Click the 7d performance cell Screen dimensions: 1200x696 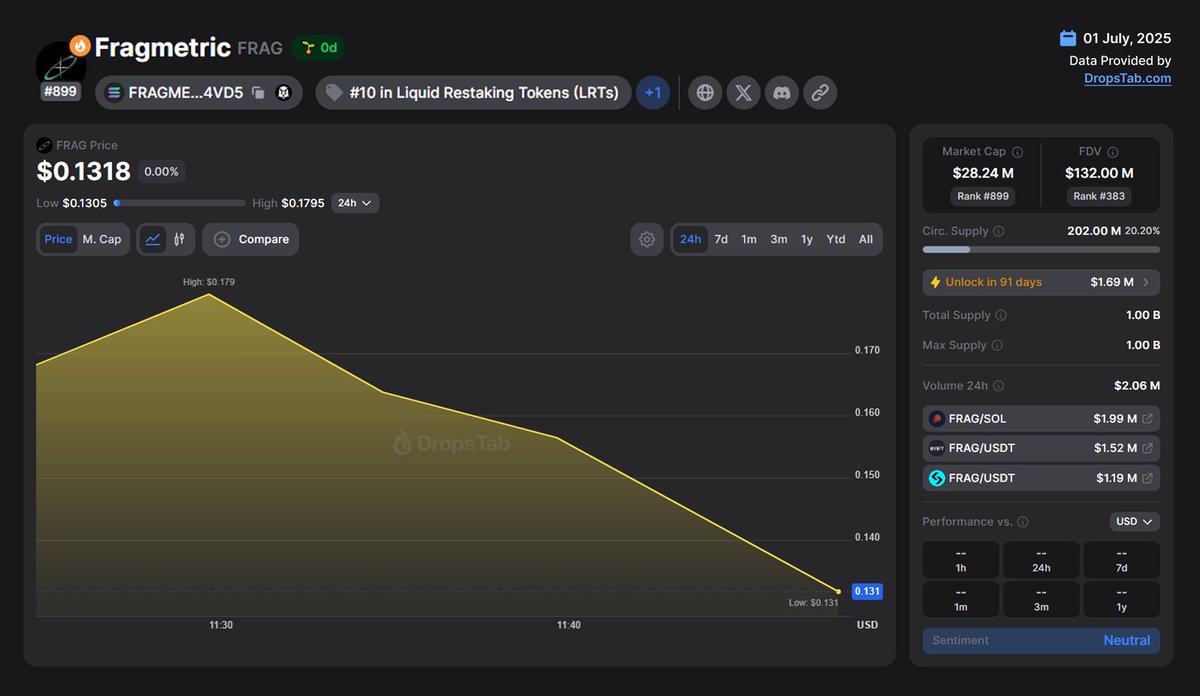click(1122, 560)
